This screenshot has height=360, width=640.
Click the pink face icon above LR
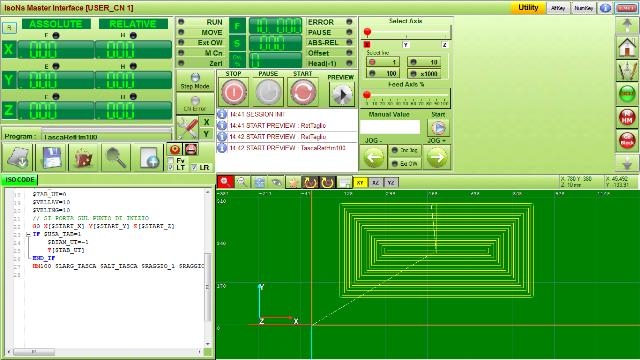point(191,149)
